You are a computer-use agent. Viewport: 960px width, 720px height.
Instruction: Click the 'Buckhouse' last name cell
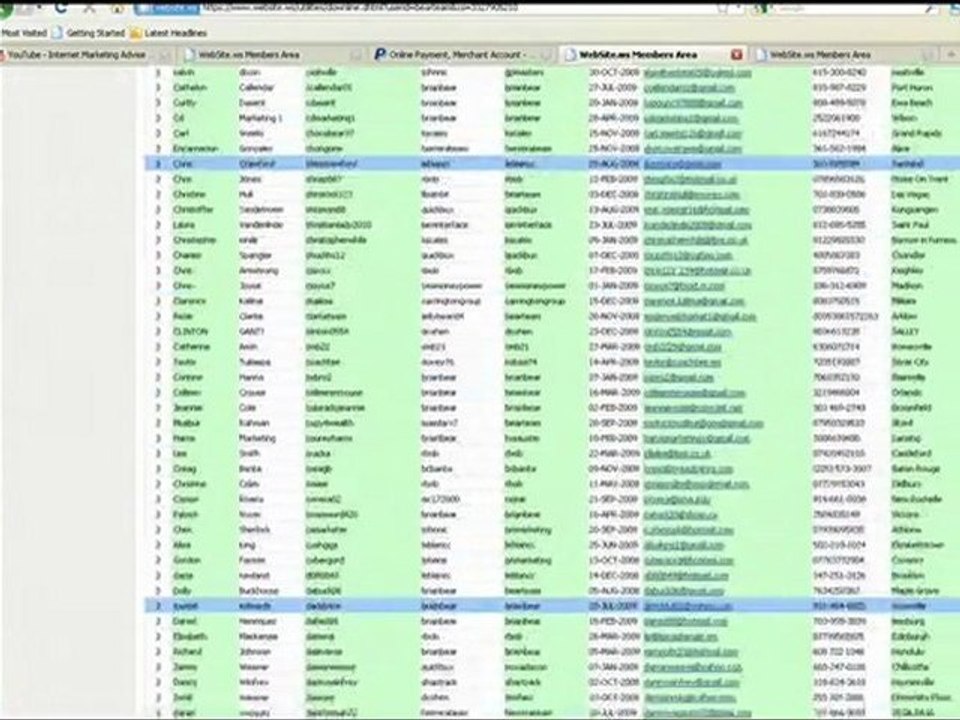pyautogui.click(x=258, y=591)
